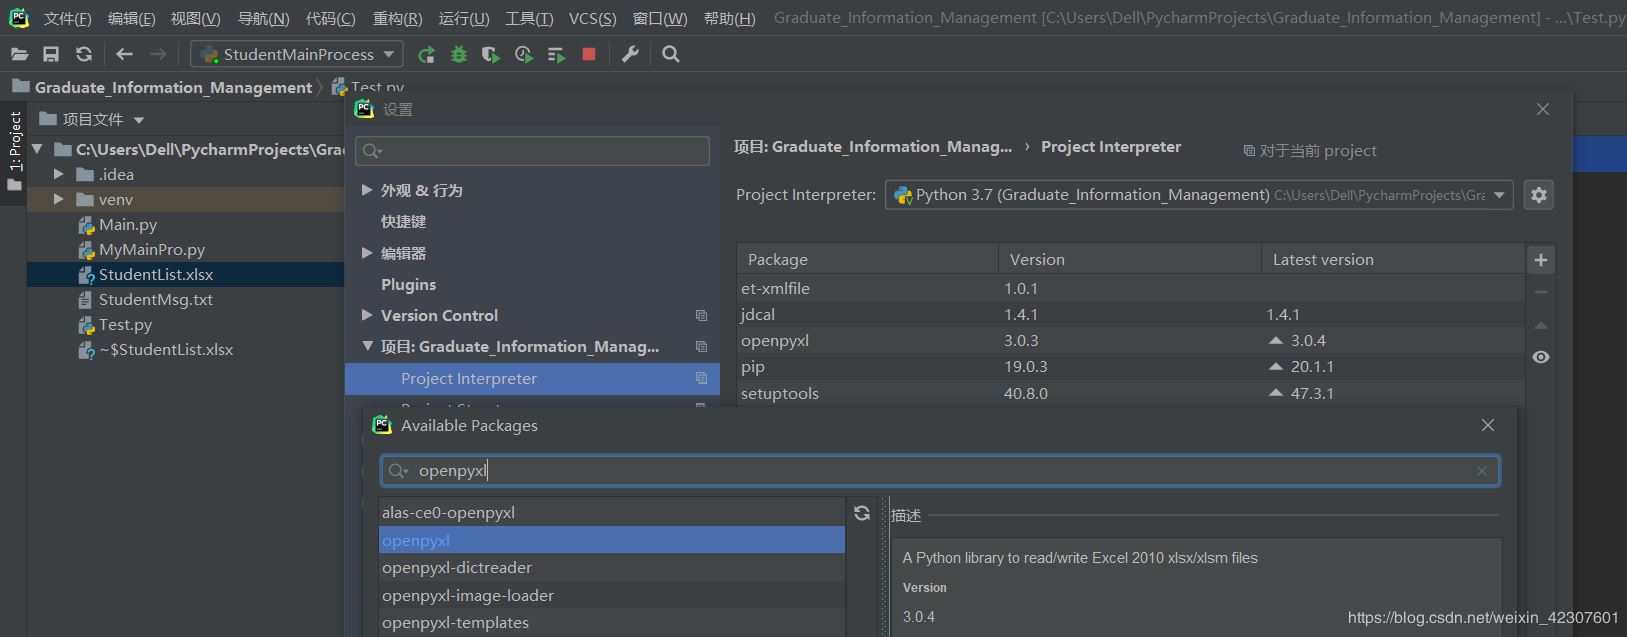Click the plus icon to install package
This screenshot has height=637, width=1627.
(x=1541, y=260)
